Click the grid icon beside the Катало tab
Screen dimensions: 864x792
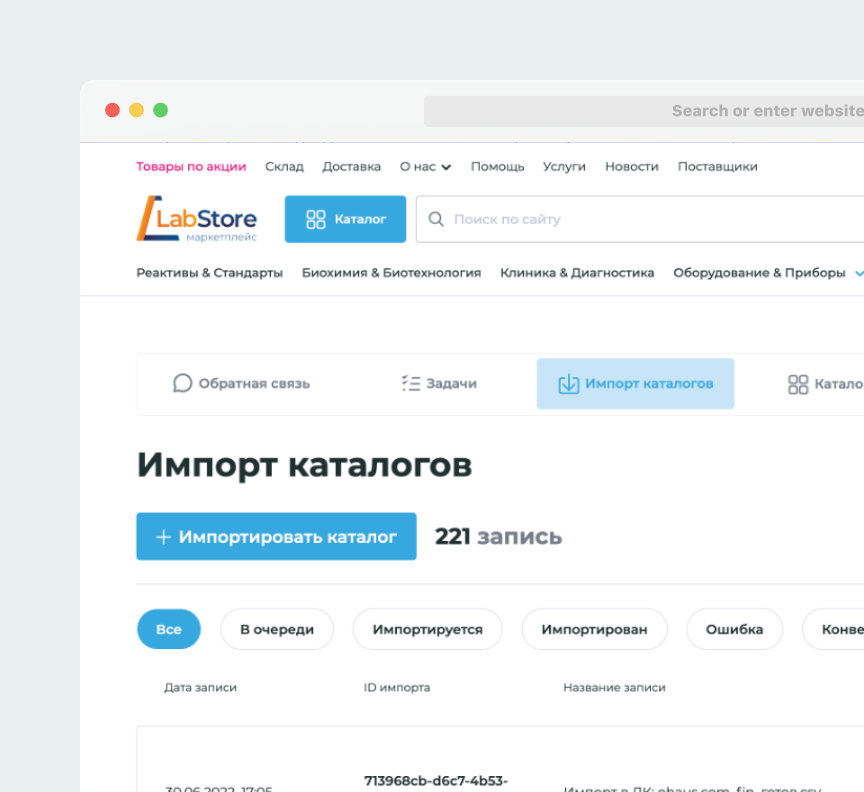(798, 384)
